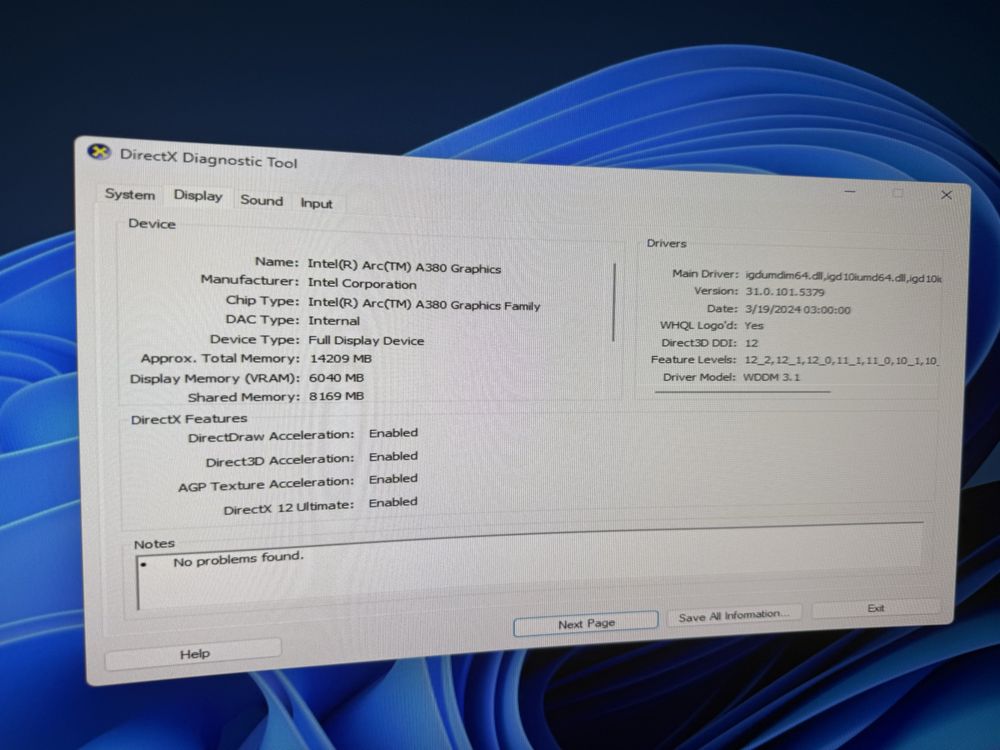
Task: Click the Drivers panel horizontal scrollbar
Action: (742, 391)
